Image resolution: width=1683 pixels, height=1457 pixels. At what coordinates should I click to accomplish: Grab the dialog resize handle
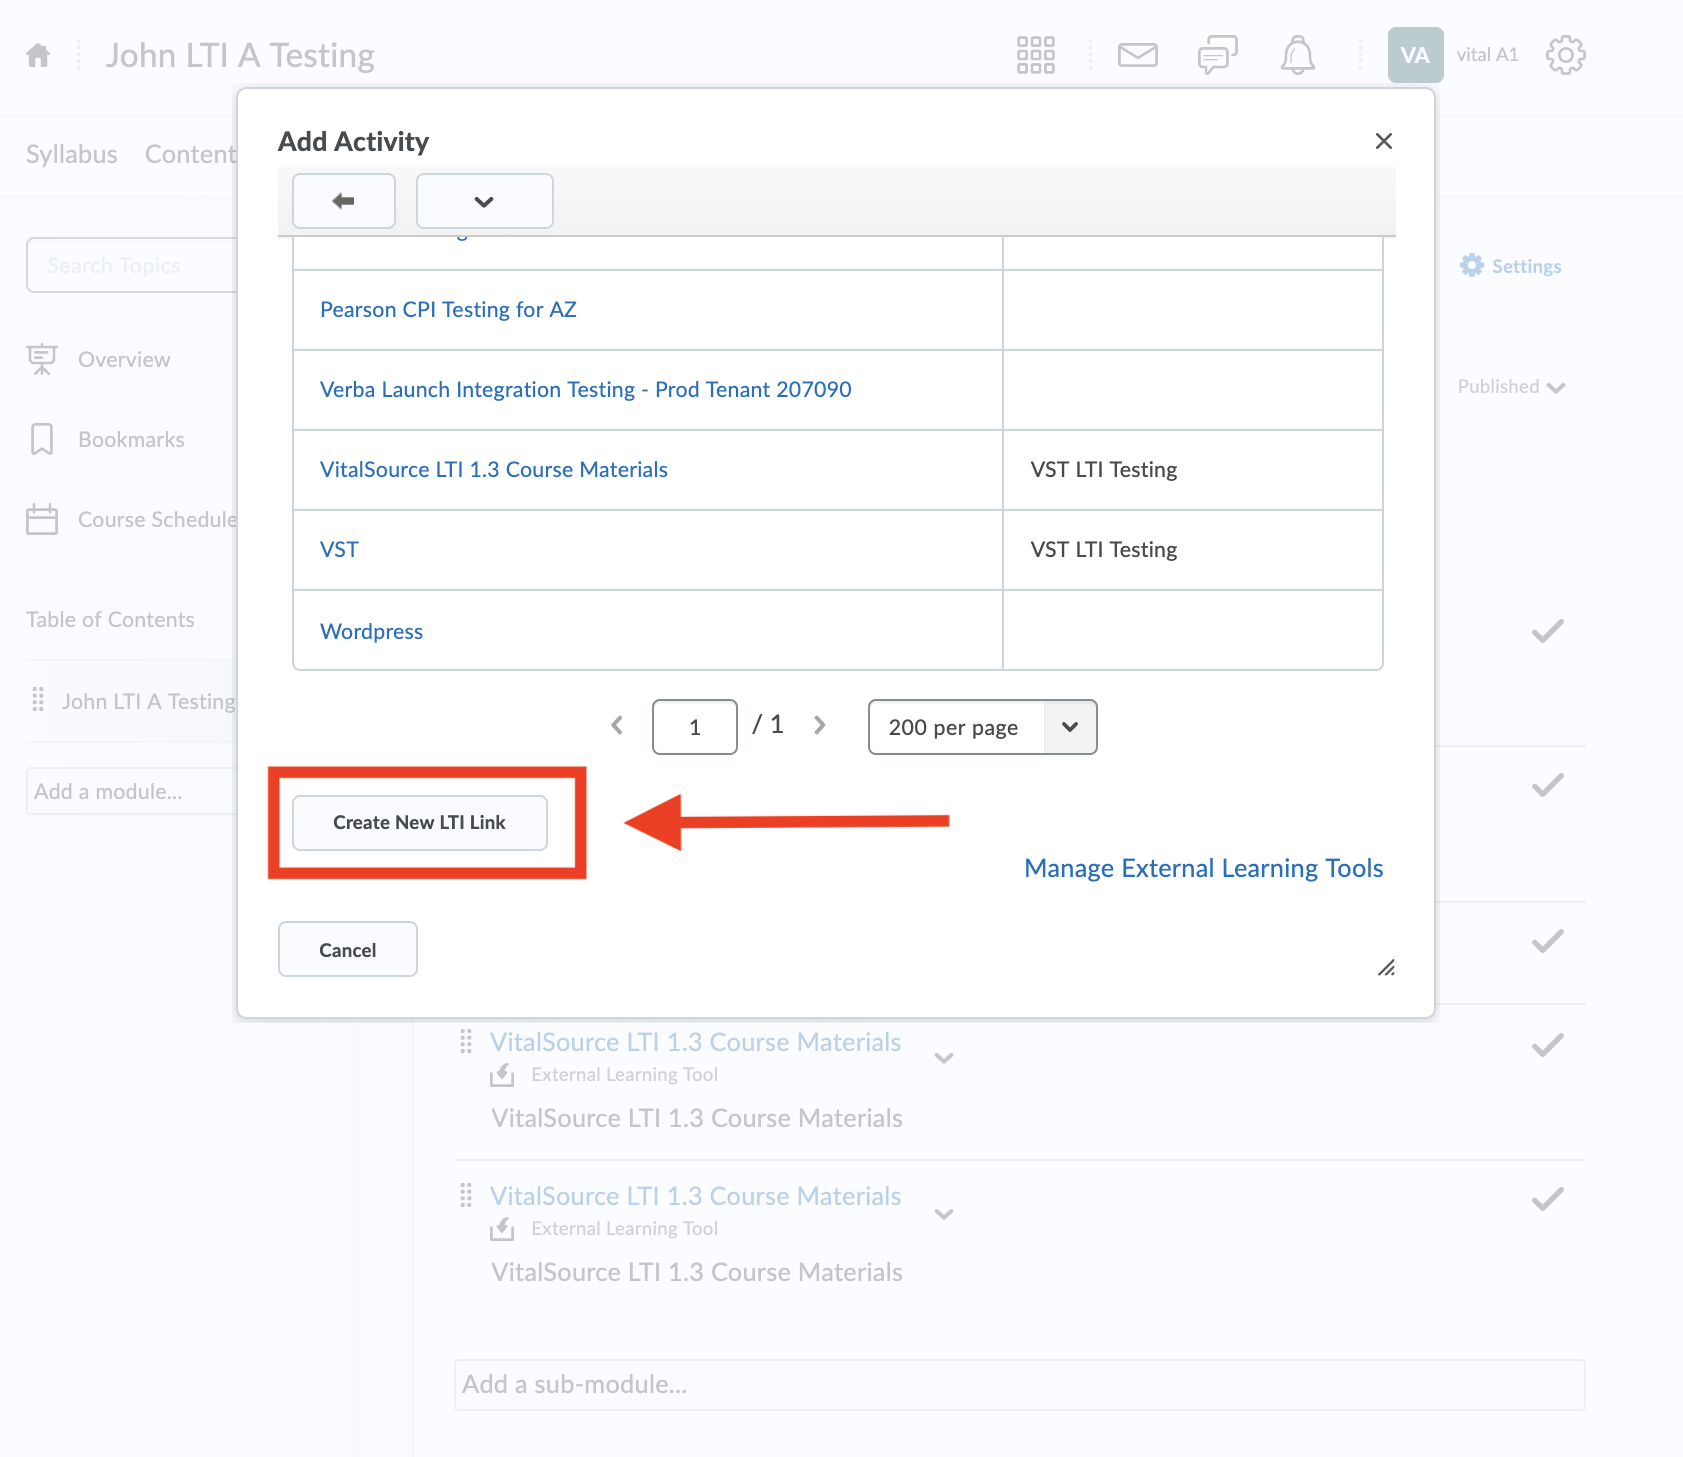click(1386, 967)
